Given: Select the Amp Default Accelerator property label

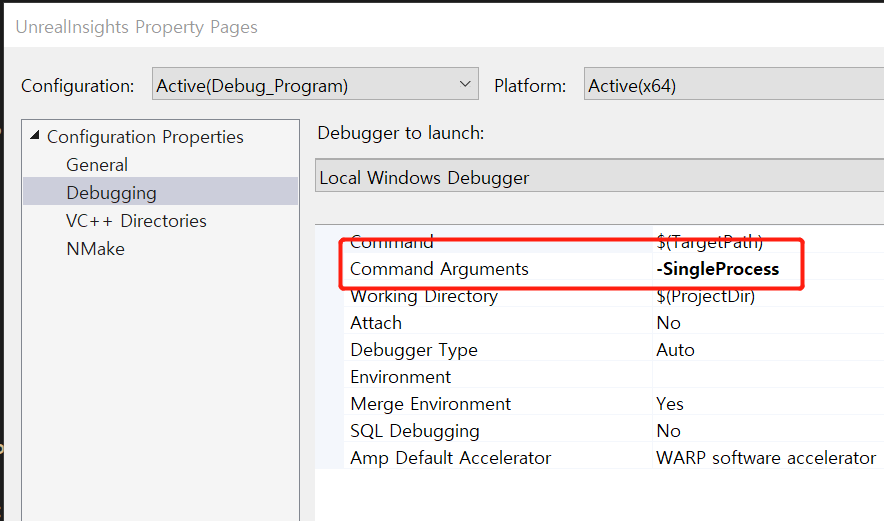Looking at the screenshot, I should [450, 458].
